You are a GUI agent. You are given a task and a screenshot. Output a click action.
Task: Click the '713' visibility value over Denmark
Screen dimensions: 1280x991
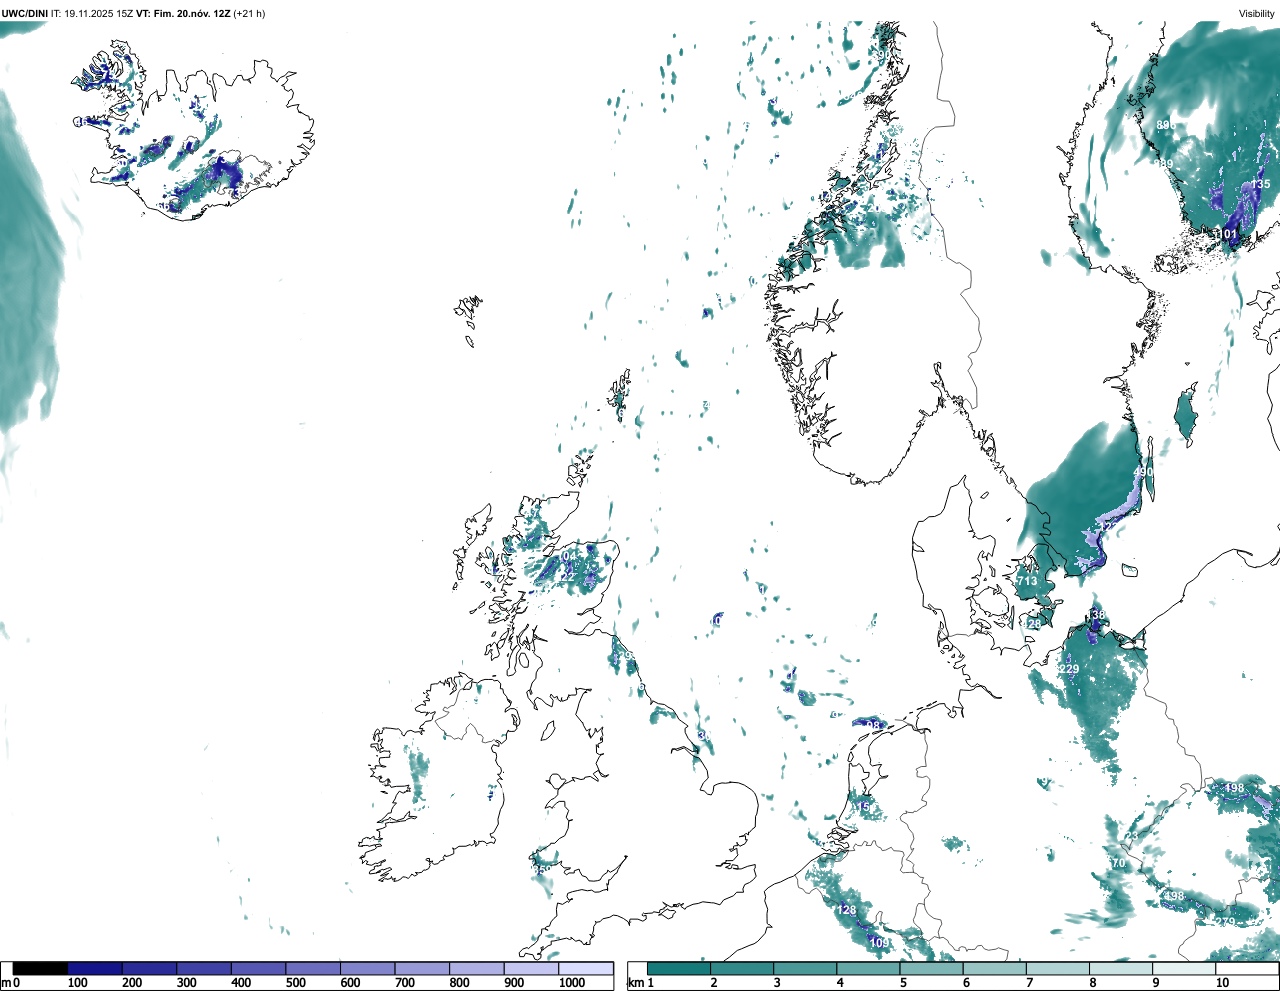tap(1027, 582)
